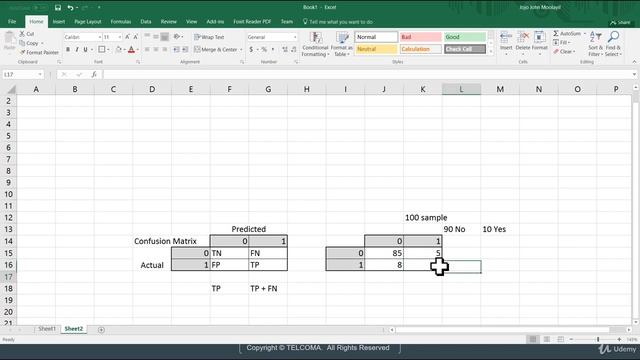Click the Copy icon
The image size is (640, 360).
pyautogui.click(x=22, y=43)
